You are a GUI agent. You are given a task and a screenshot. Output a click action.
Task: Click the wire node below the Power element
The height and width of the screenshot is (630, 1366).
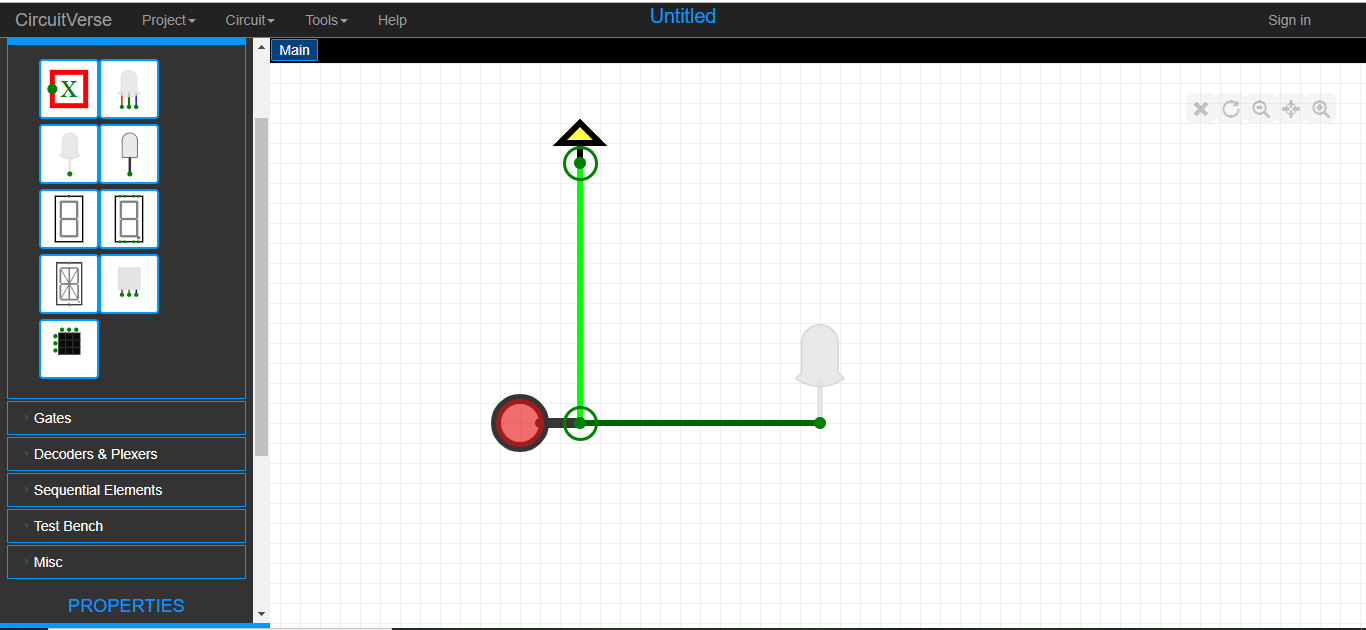click(x=580, y=163)
